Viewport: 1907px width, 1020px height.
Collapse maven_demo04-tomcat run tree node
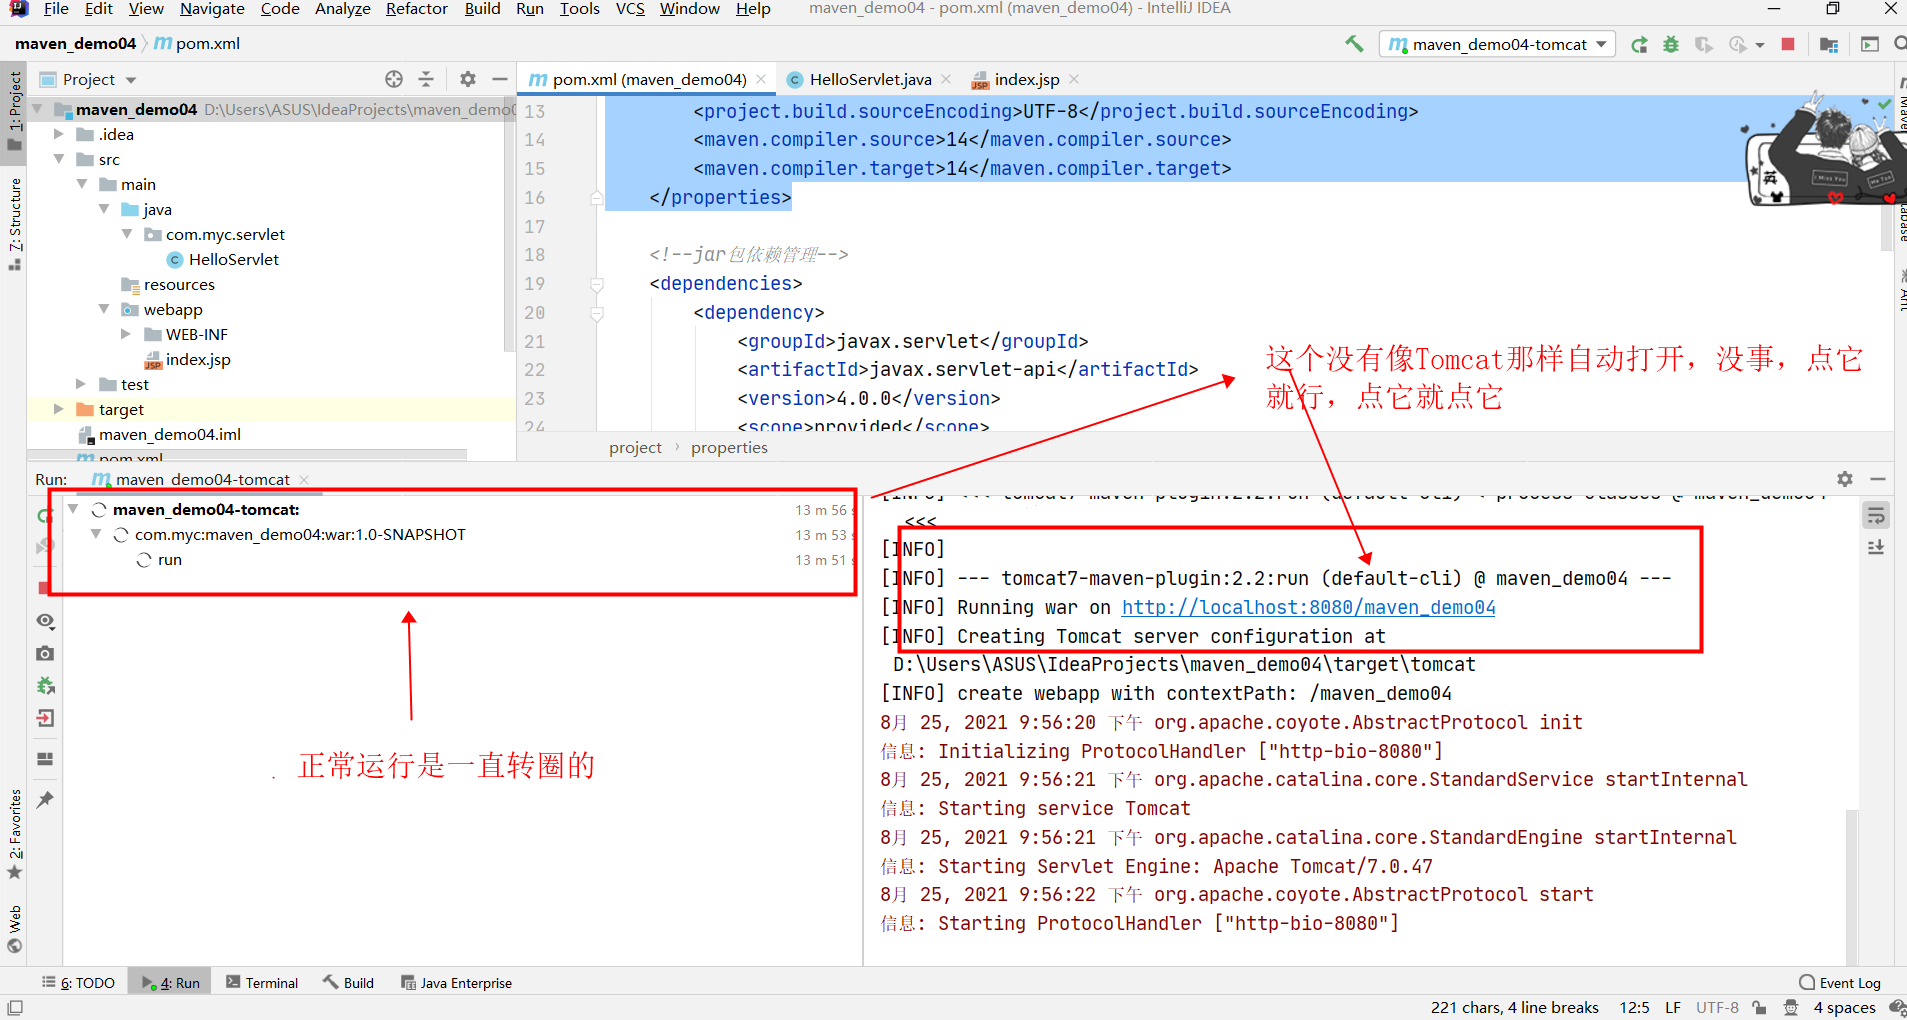coord(73,509)
